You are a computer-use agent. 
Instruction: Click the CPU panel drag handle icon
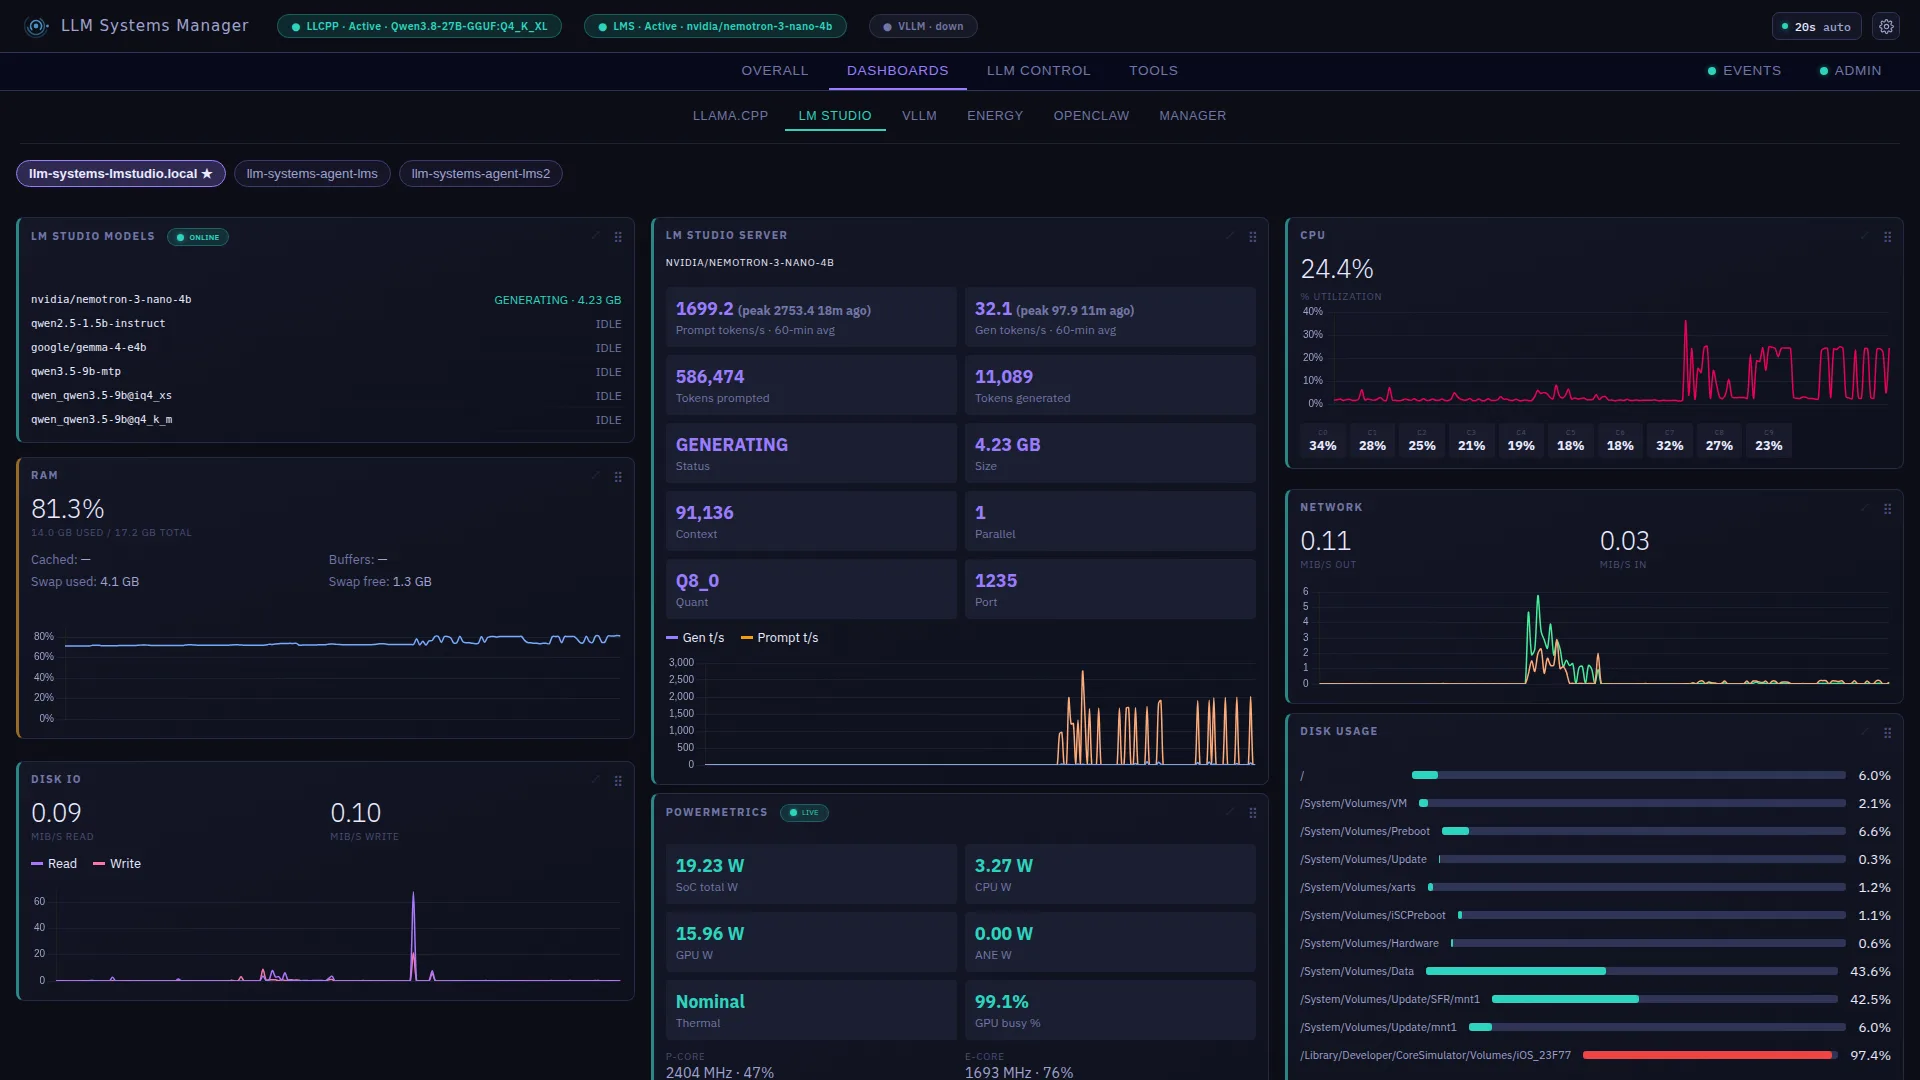[1888, 237]
